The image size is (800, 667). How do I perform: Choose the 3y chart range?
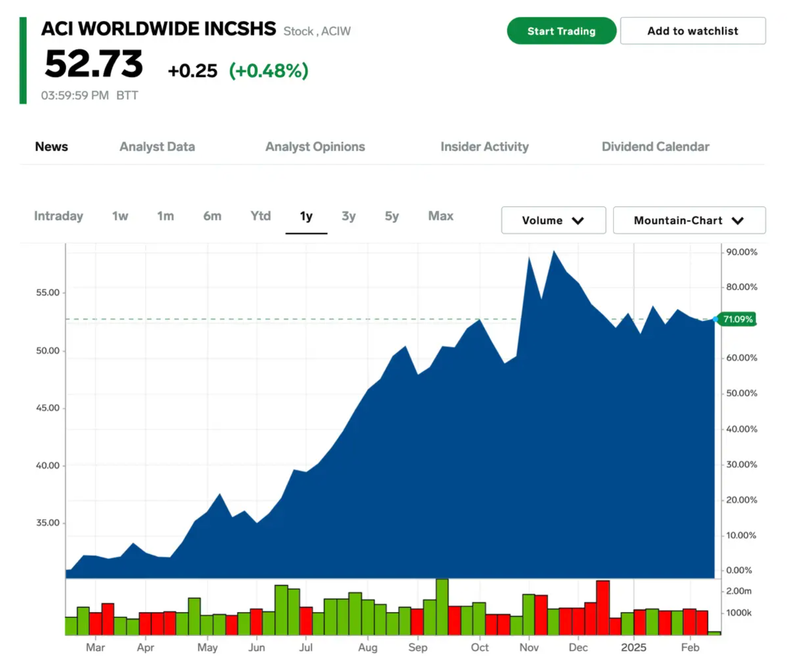348,216
